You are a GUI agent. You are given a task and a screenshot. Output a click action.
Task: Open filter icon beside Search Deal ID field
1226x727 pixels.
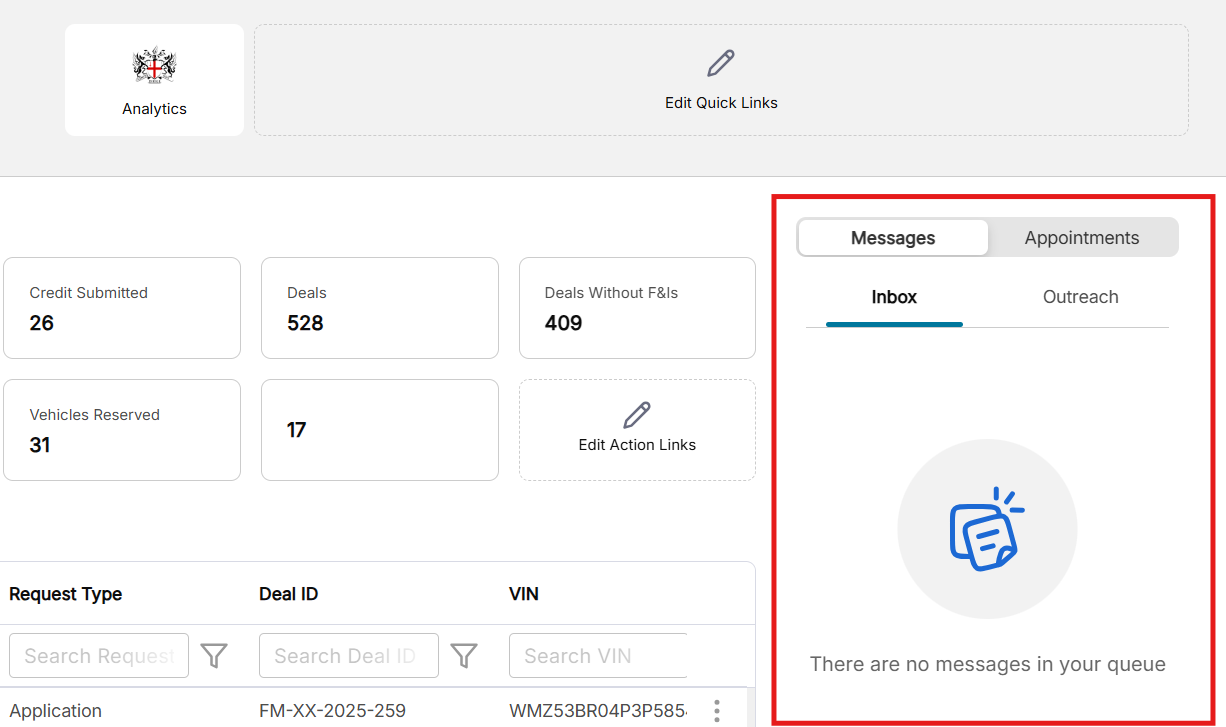click(463, 656)
